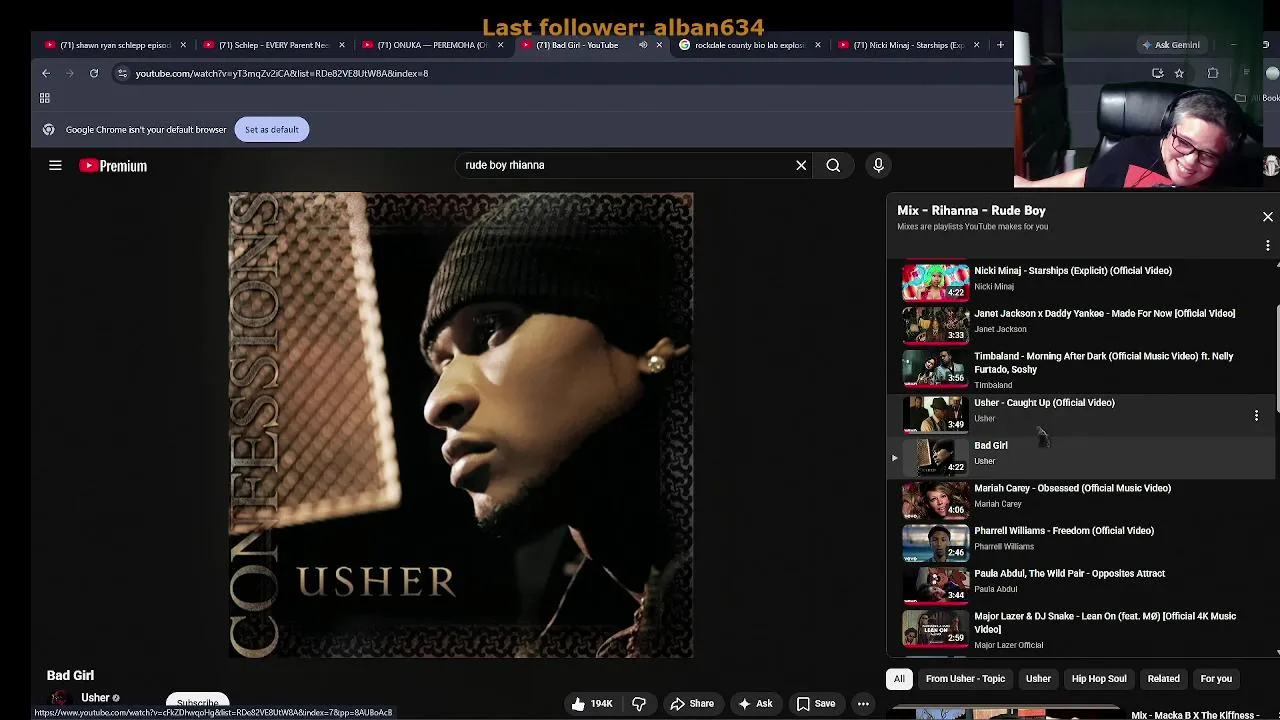This screenshot has height=720, width=1280.
Task: Select the Hip Hop Soul chip
Action: coord(1099,679)
